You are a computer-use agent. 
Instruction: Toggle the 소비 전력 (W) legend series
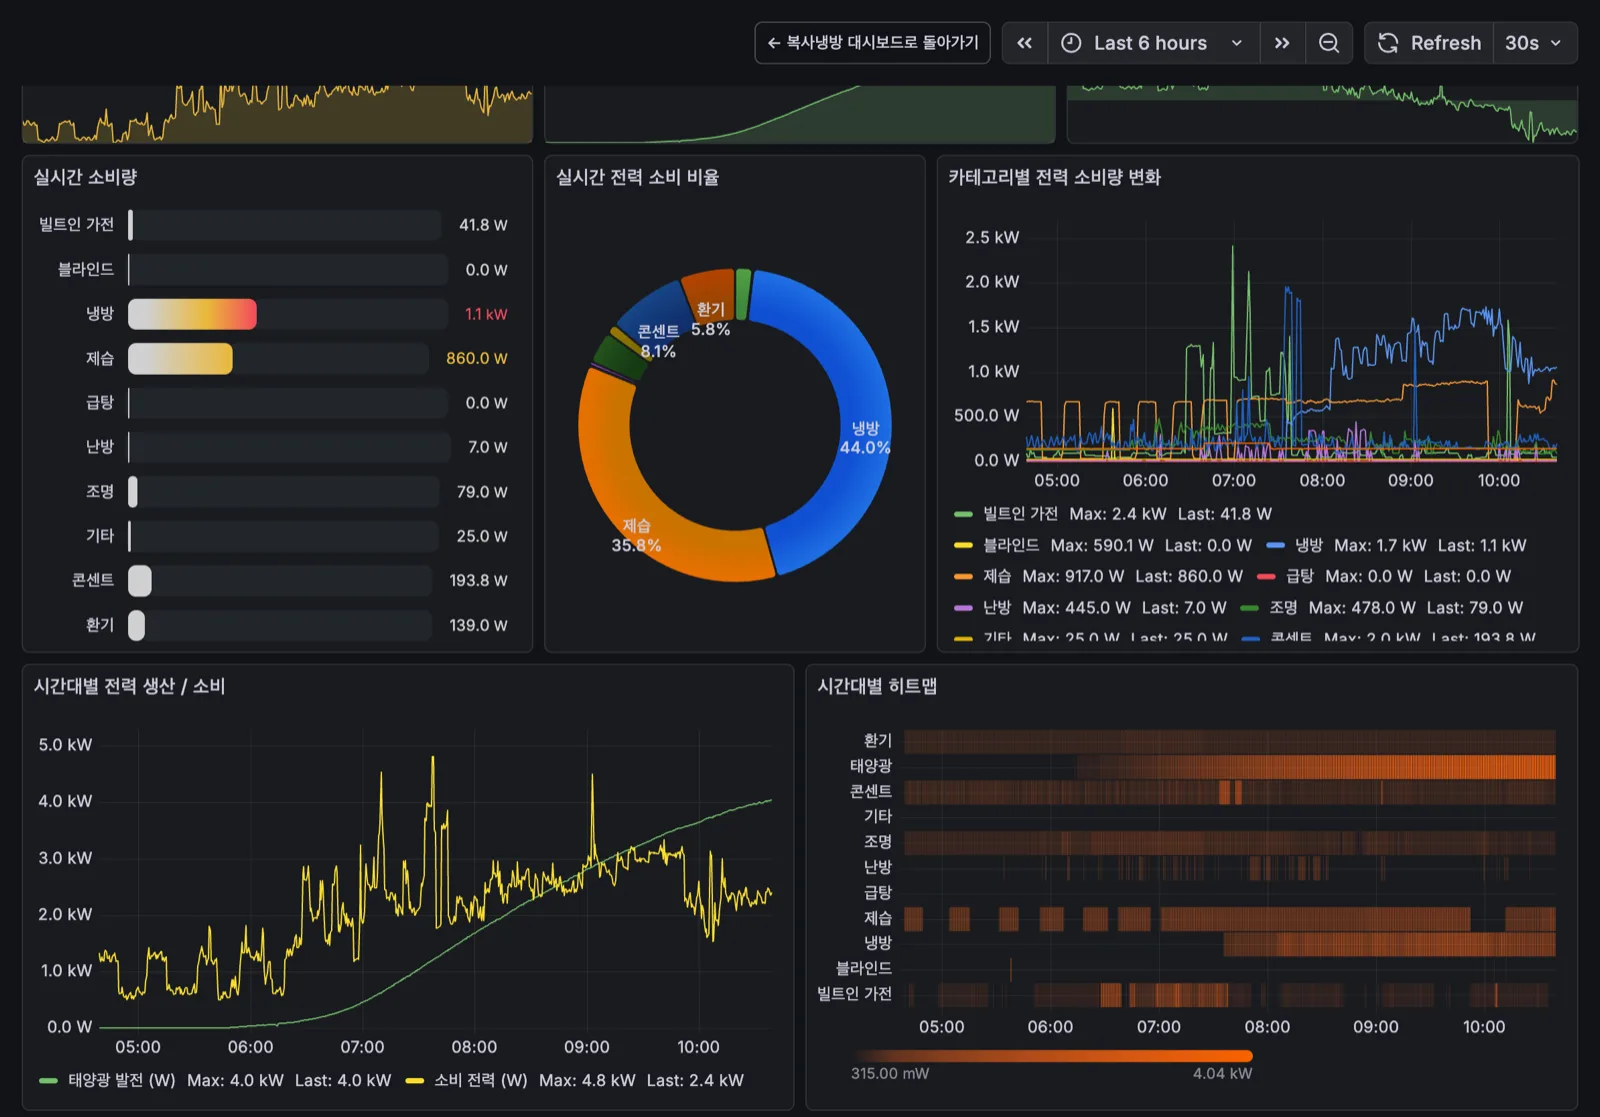pos(480,1080)
